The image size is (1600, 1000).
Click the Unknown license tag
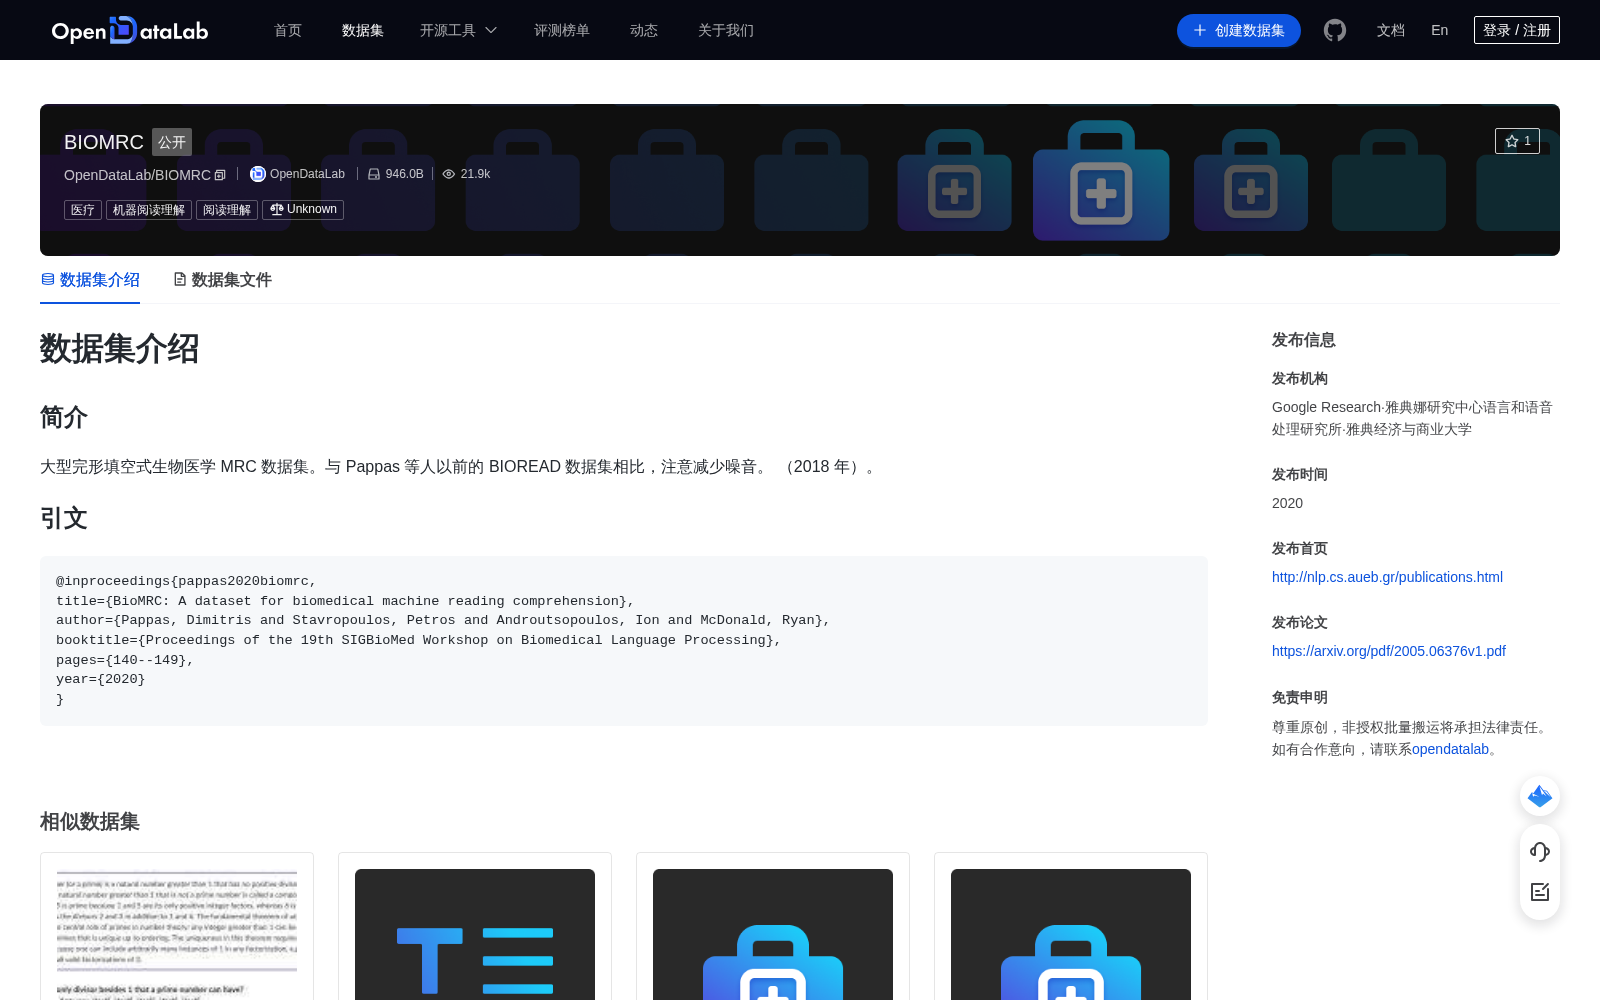coord(303,210)
